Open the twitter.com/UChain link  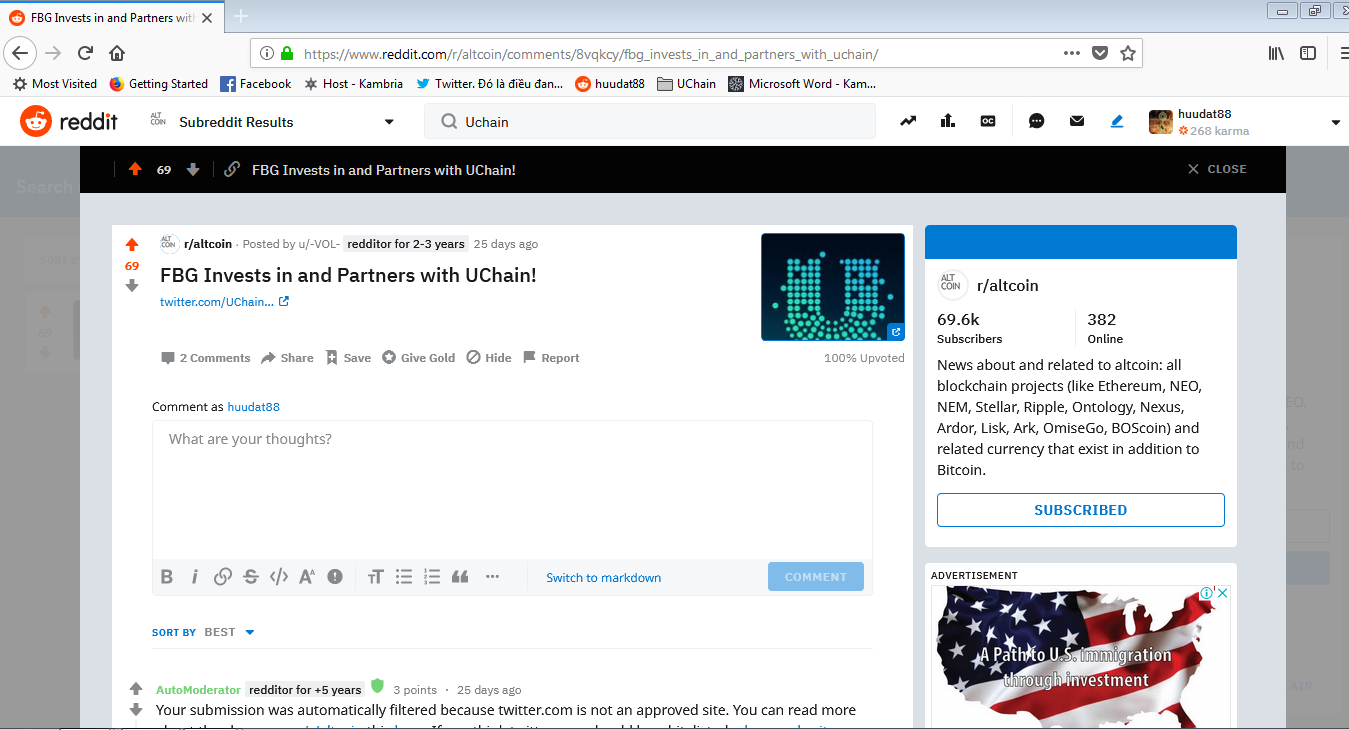[x=224, y=302]
